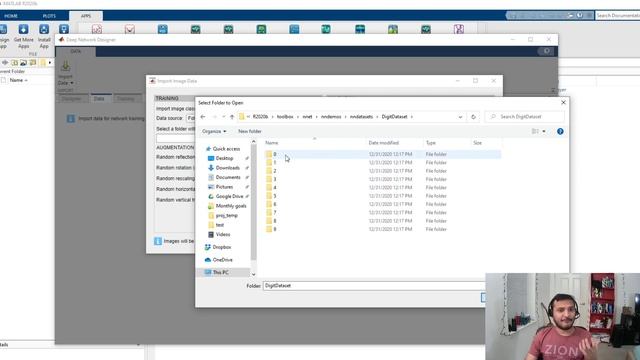Click Get More Apps icon
The image size is (640, 360).
click(x=23, y=36)
